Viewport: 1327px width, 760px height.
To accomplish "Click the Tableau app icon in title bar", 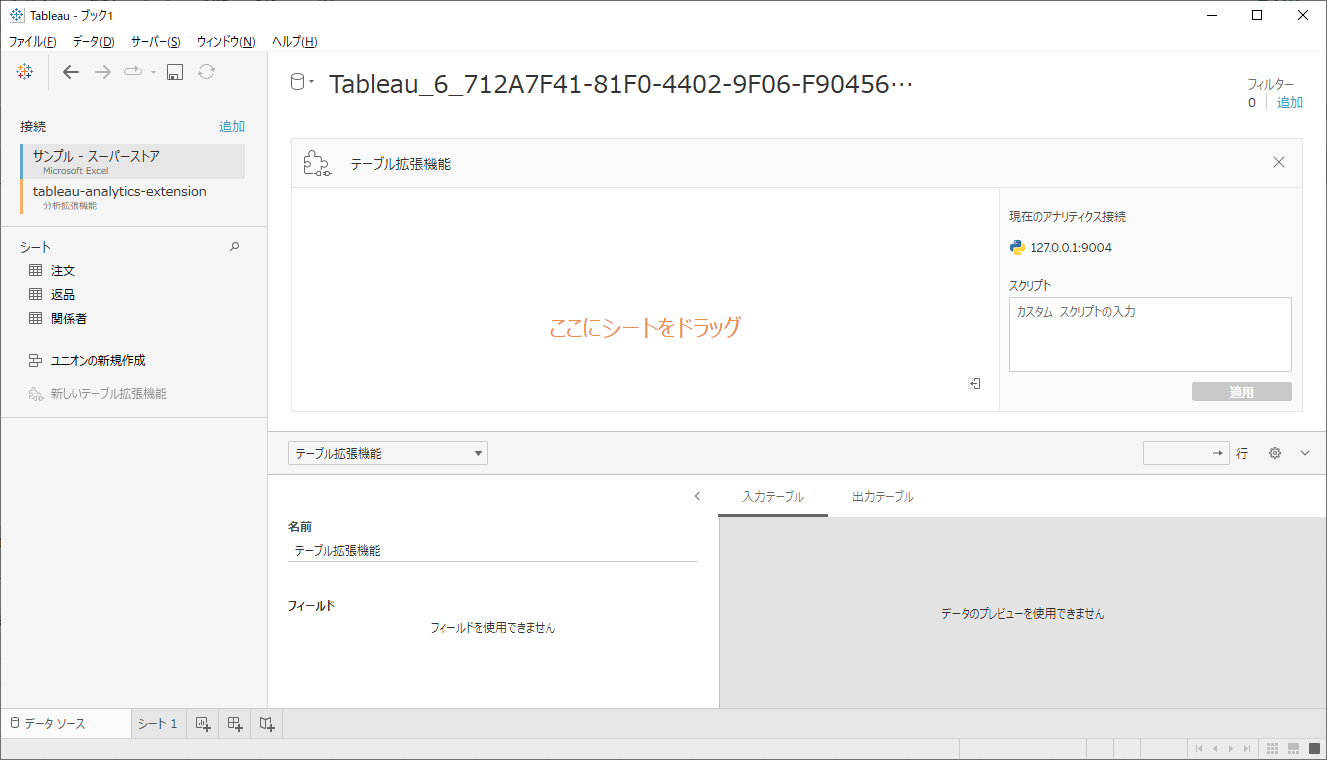I will pyautogui.click(x=17, y=15).
